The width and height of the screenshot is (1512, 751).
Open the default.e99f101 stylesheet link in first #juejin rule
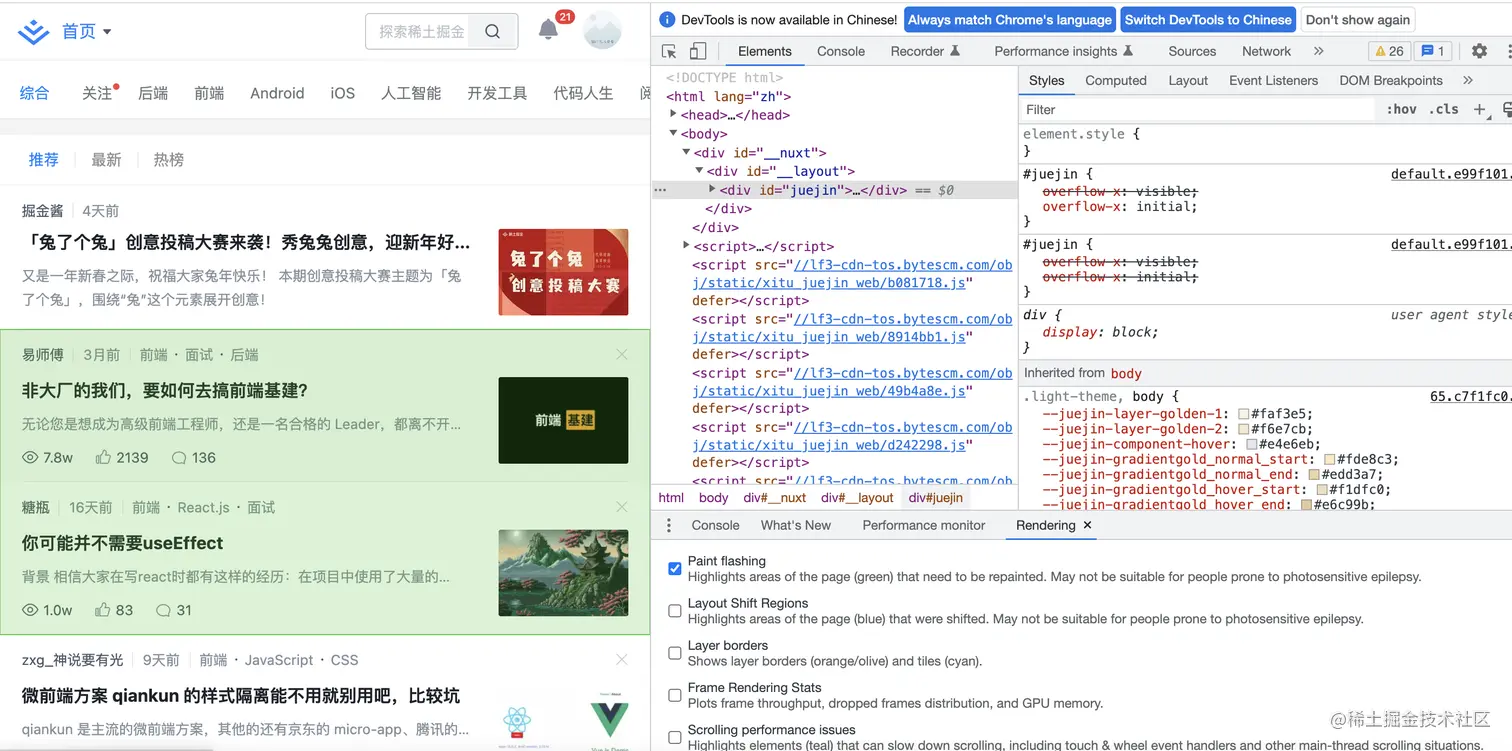(x=1451, y=174)
